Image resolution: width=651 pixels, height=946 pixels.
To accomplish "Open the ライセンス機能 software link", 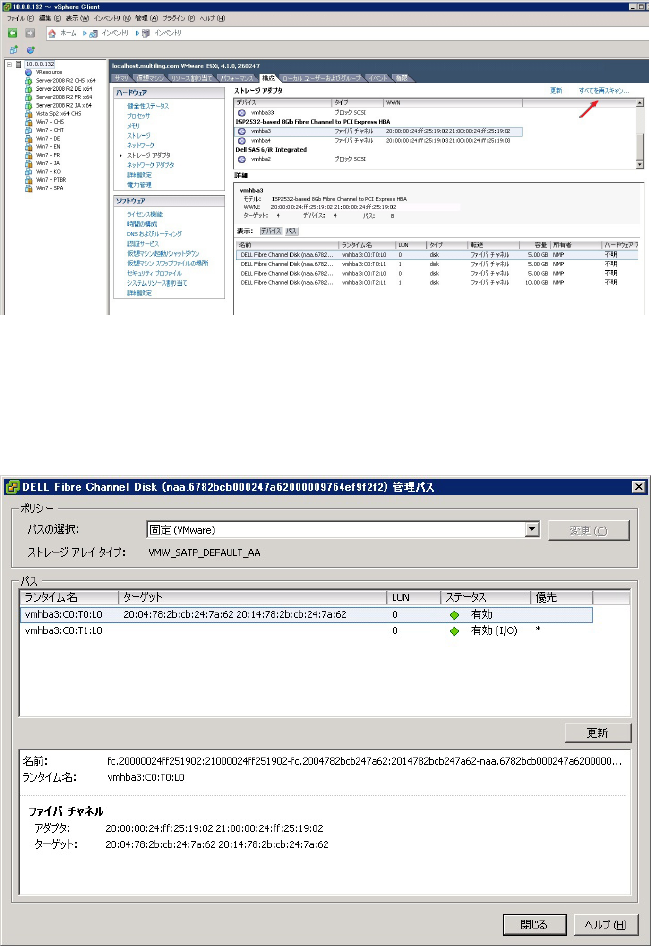I will (x=145, y=214).
